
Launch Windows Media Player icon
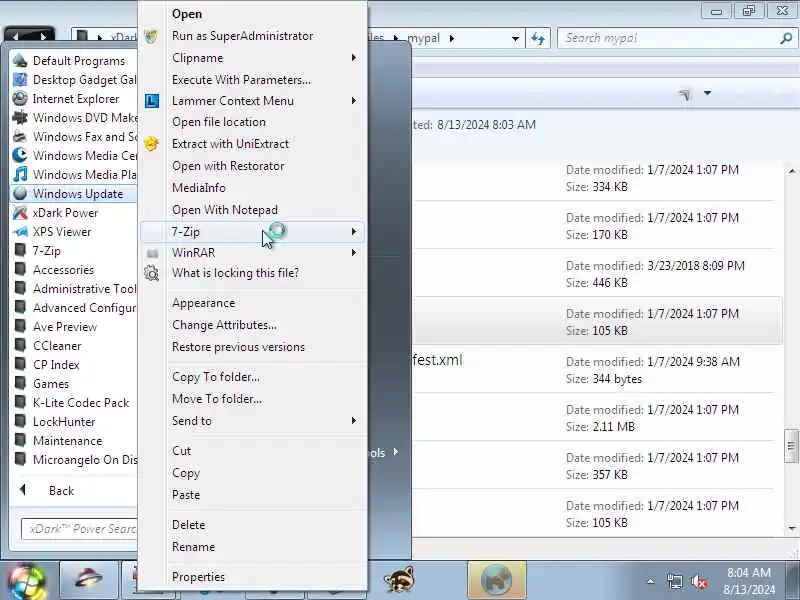click(20, 174)
